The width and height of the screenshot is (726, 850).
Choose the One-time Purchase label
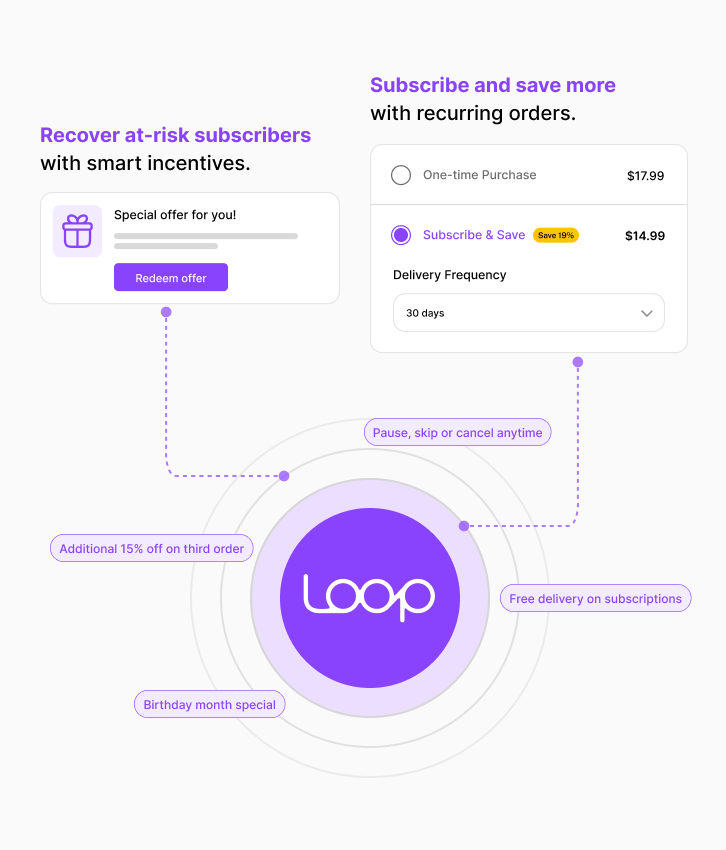(x=480, y=175)
